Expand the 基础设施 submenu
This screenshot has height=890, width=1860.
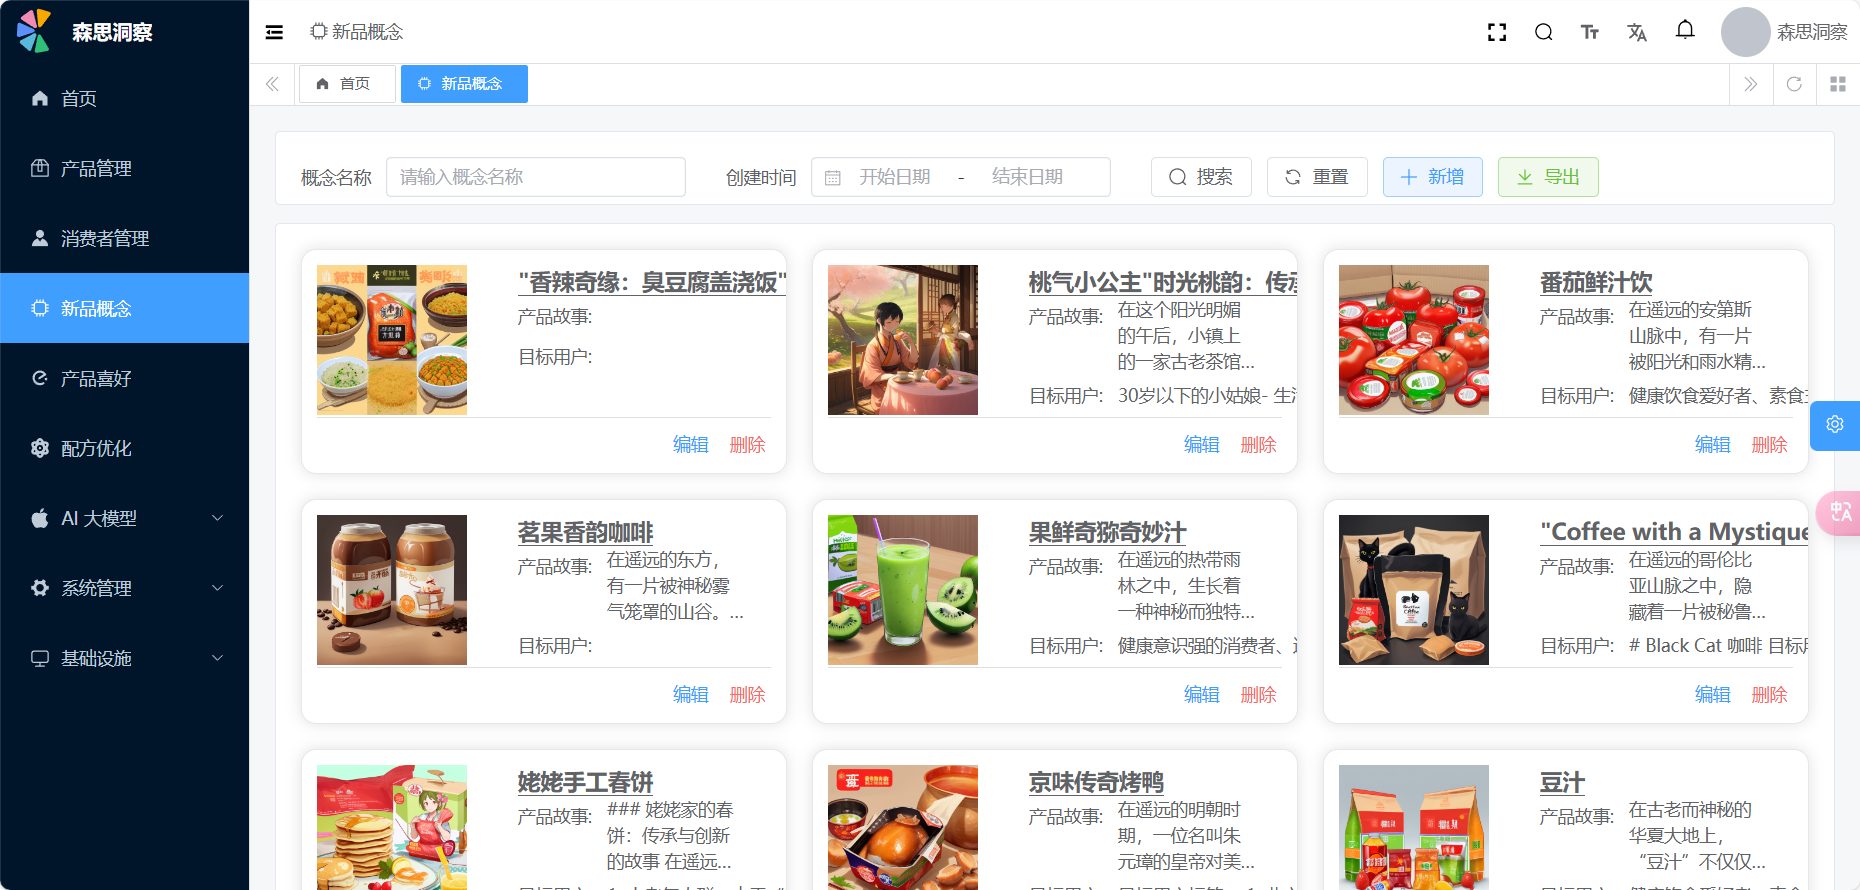click(124, 658)
